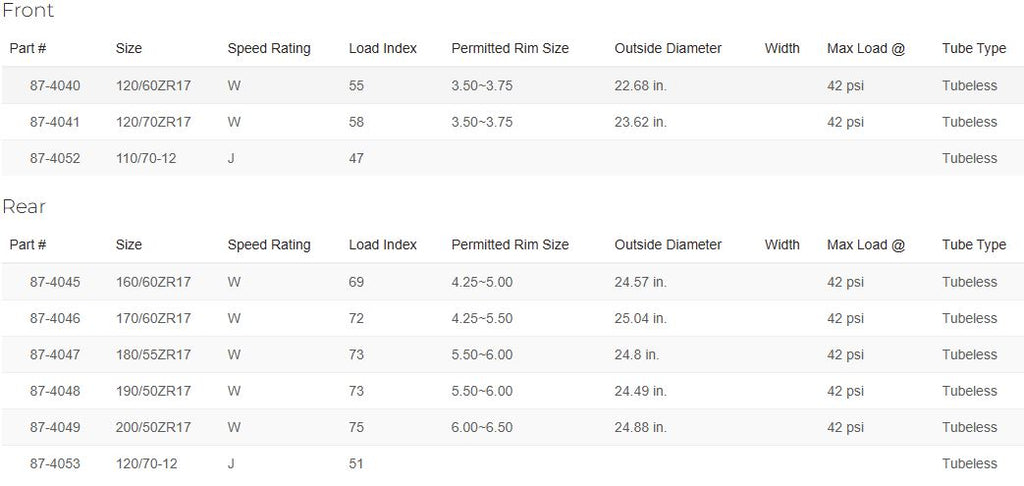
Task: Click the Rear table Speed Rating header
Action: [269, 245]
